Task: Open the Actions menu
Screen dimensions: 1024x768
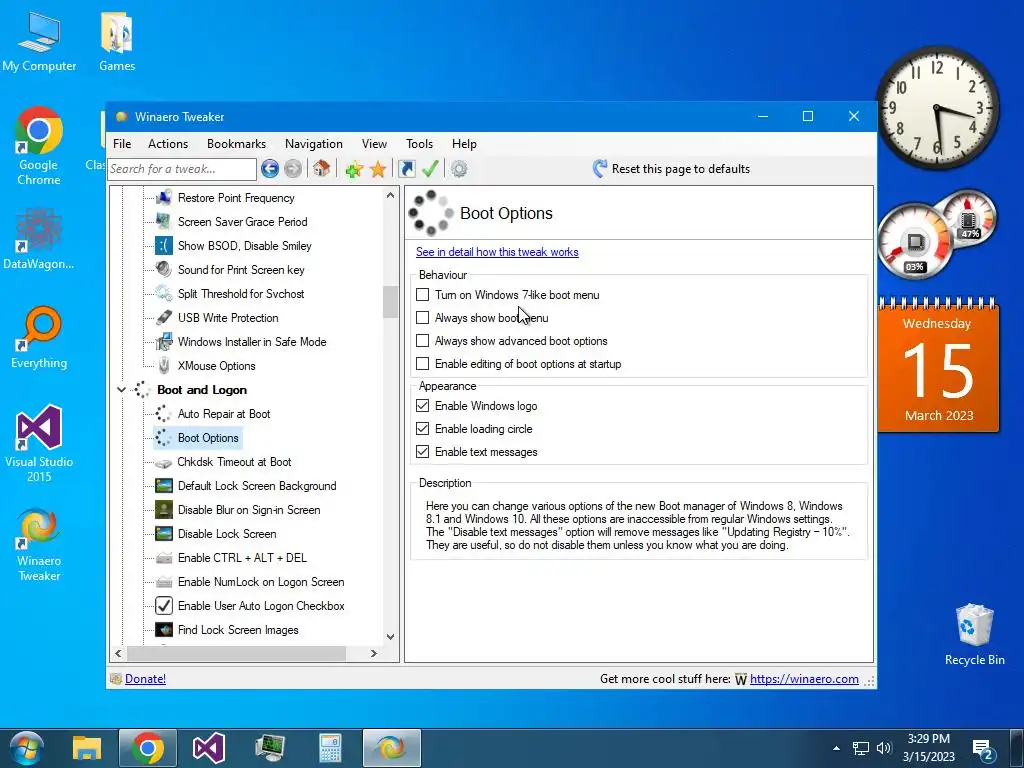Action: (168, 144)
